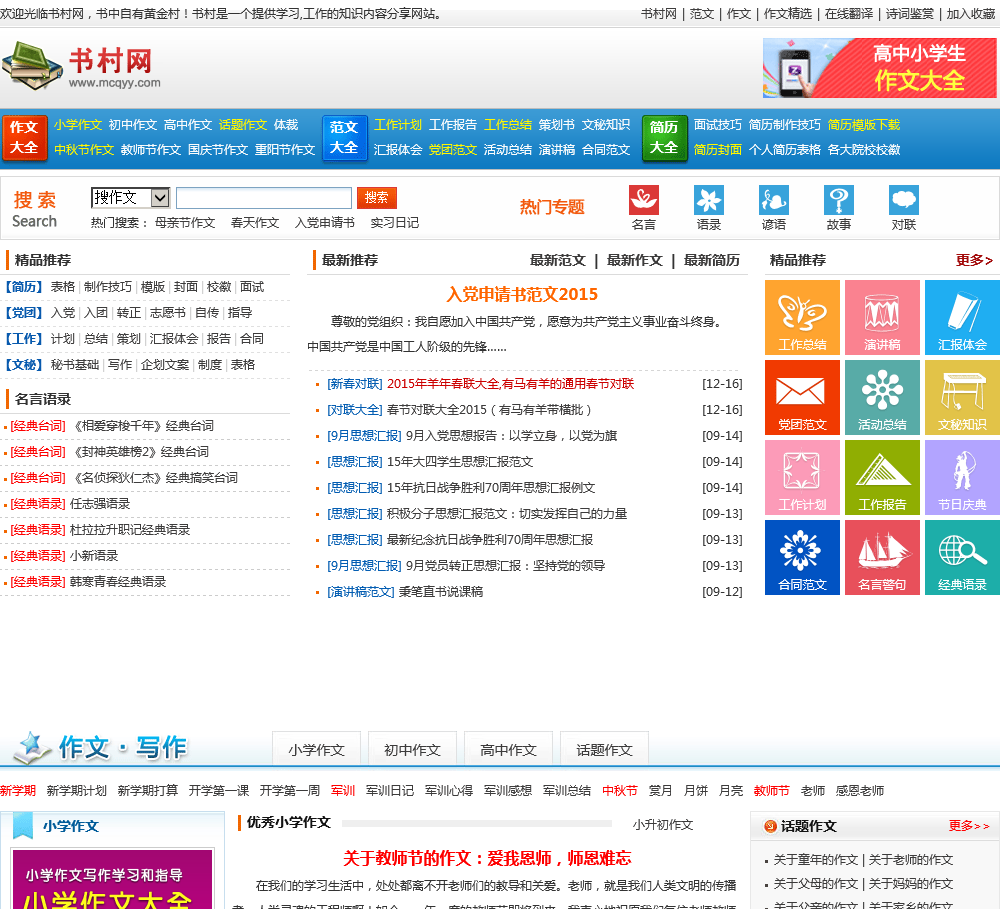This screenshot has width=1000, height=909.
Task: Switch to 最新范文 tab
Action: pos(558,260)
